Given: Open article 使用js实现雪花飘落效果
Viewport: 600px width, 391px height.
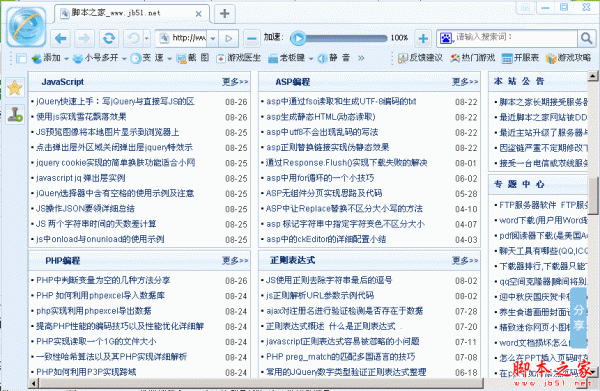Looking at the screenshot, I should point(81,117).
